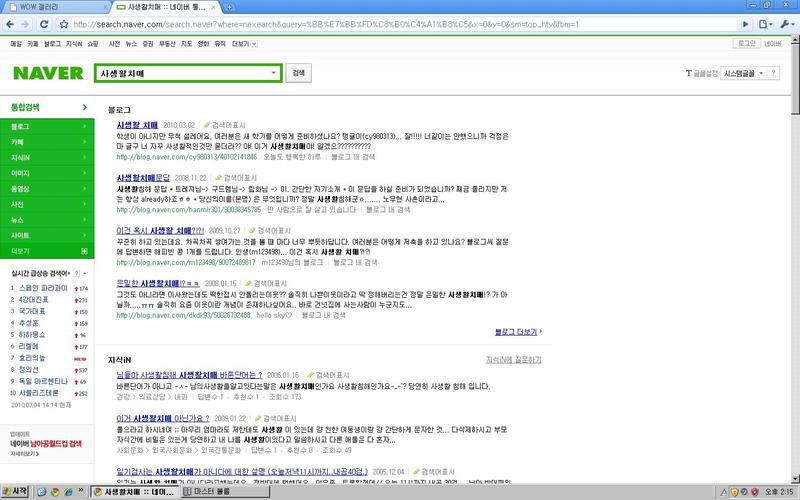Click the 검색어표시 highlighter dated 2010.03.02
This screenshot has height=500, width=800.
(x=224, y=125)
